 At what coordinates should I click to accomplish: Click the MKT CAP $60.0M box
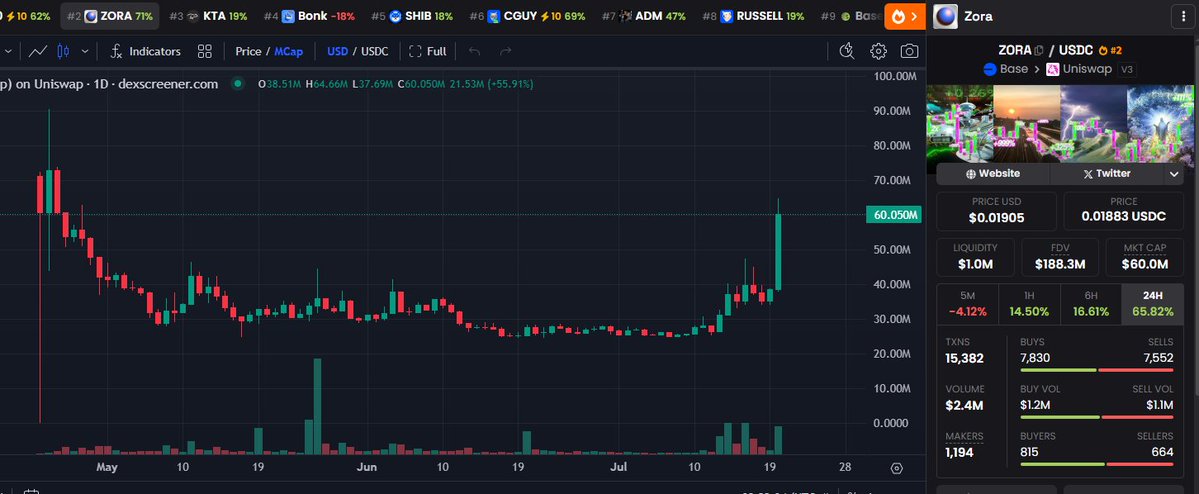[x=1145, y=257]
